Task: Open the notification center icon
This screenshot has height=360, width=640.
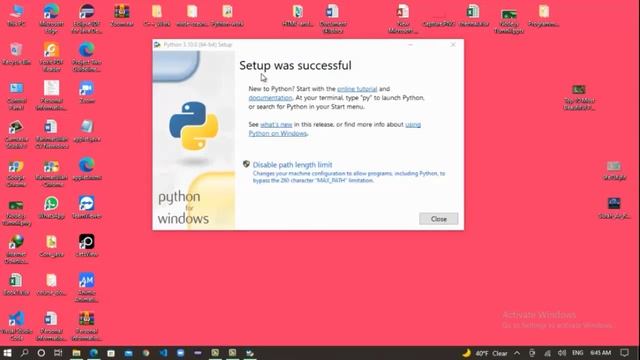Action: coord(624,353)
